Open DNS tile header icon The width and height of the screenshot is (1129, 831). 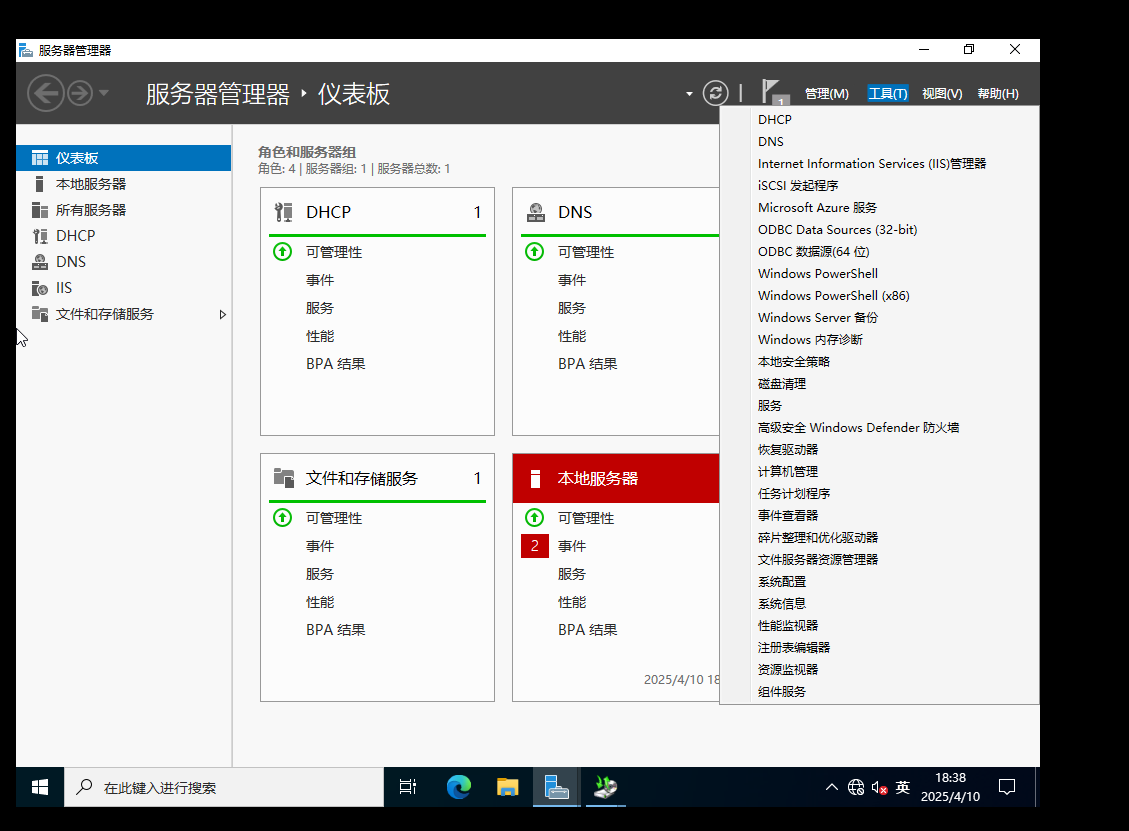click(x=536, y=212)
